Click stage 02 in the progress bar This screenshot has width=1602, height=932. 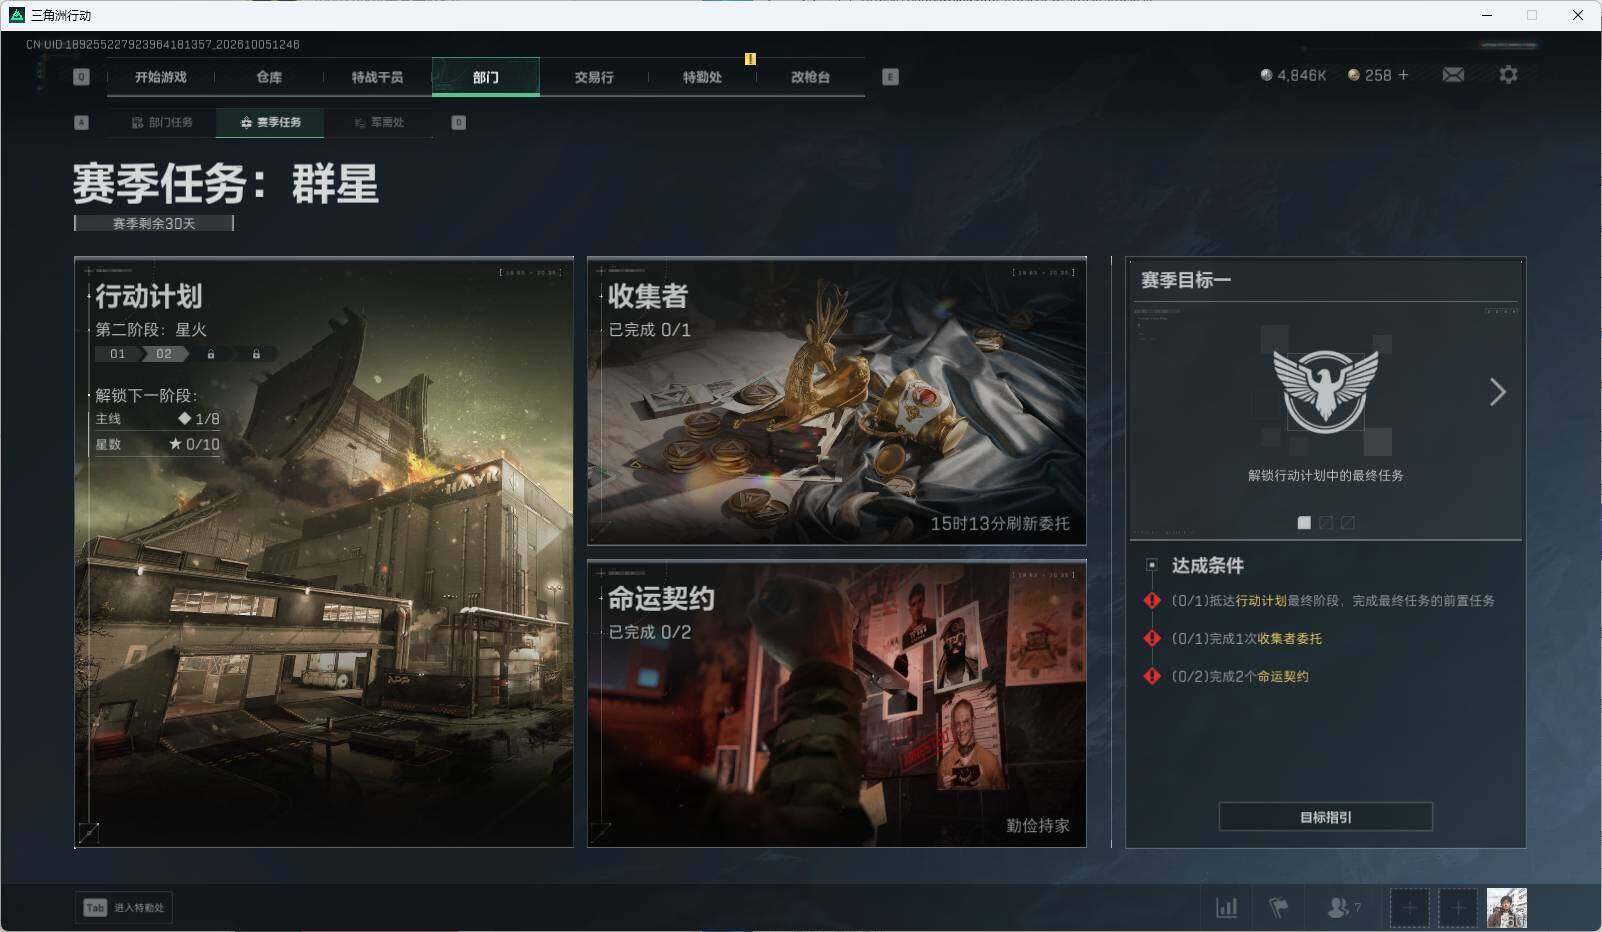pos(164,354)
